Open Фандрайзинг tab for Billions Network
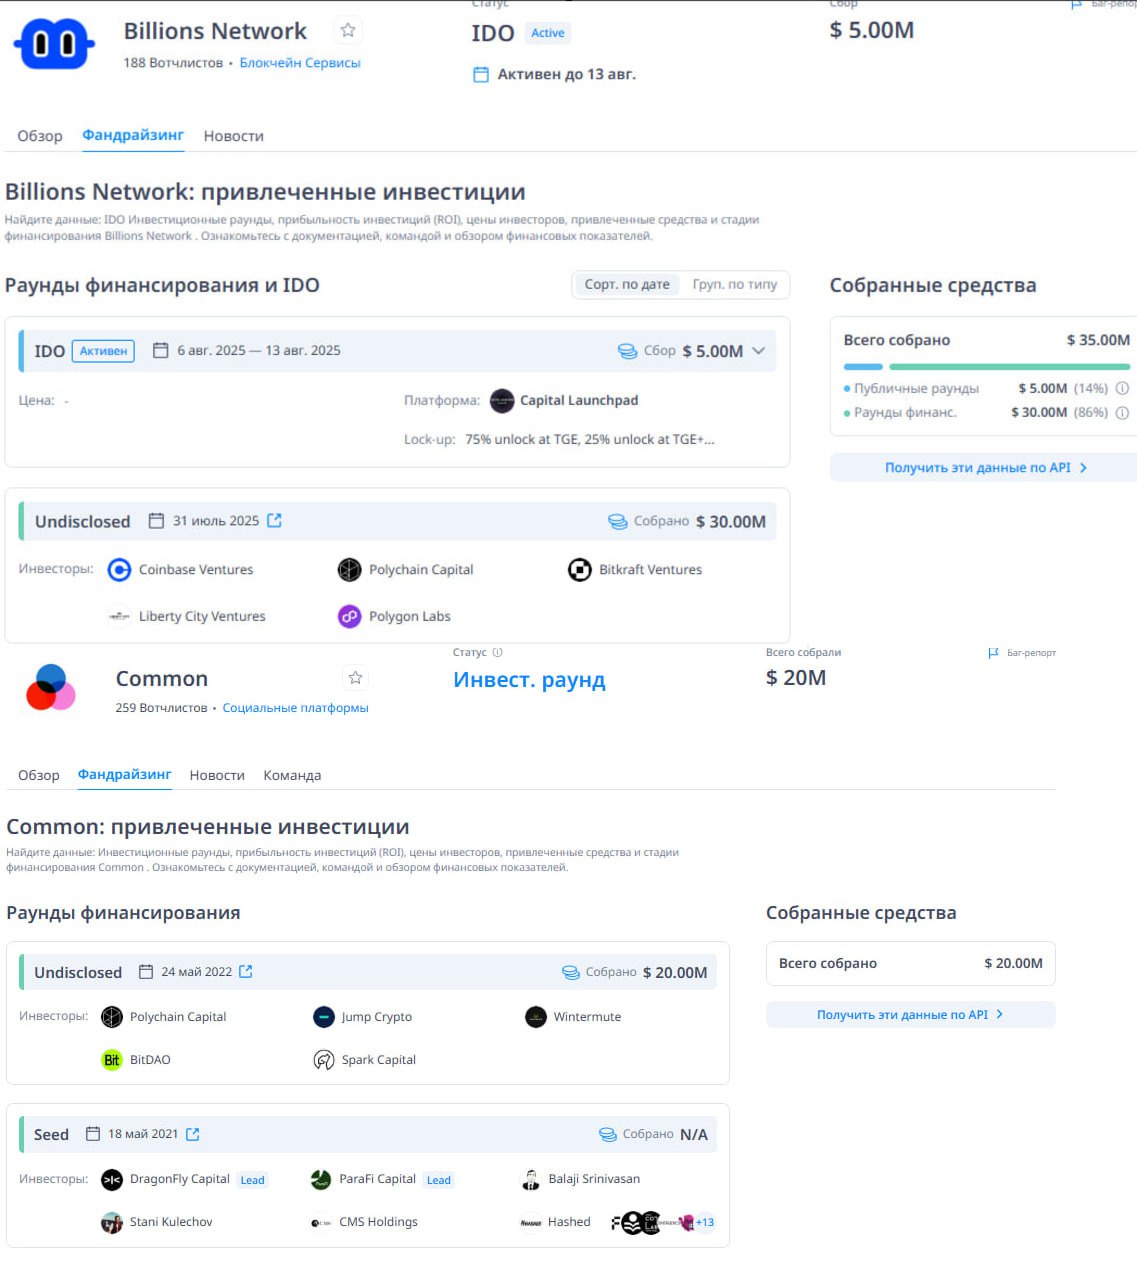The image size is (1137, 1271). [x=133, y=135]
